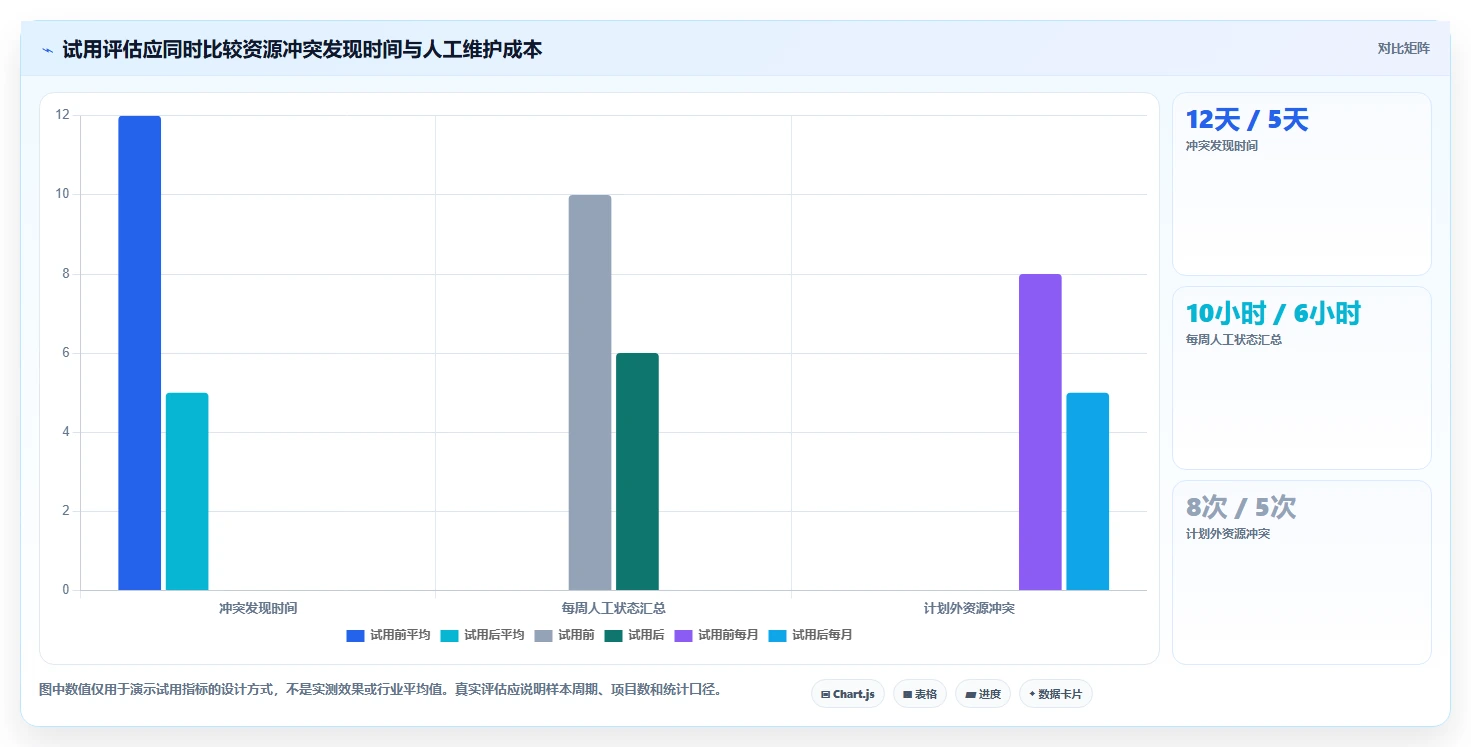The height and width of the screenshot is (747, 1471).
Task: Click the 计划外资源冲突 x-axis label
Action: coord(969,608)
